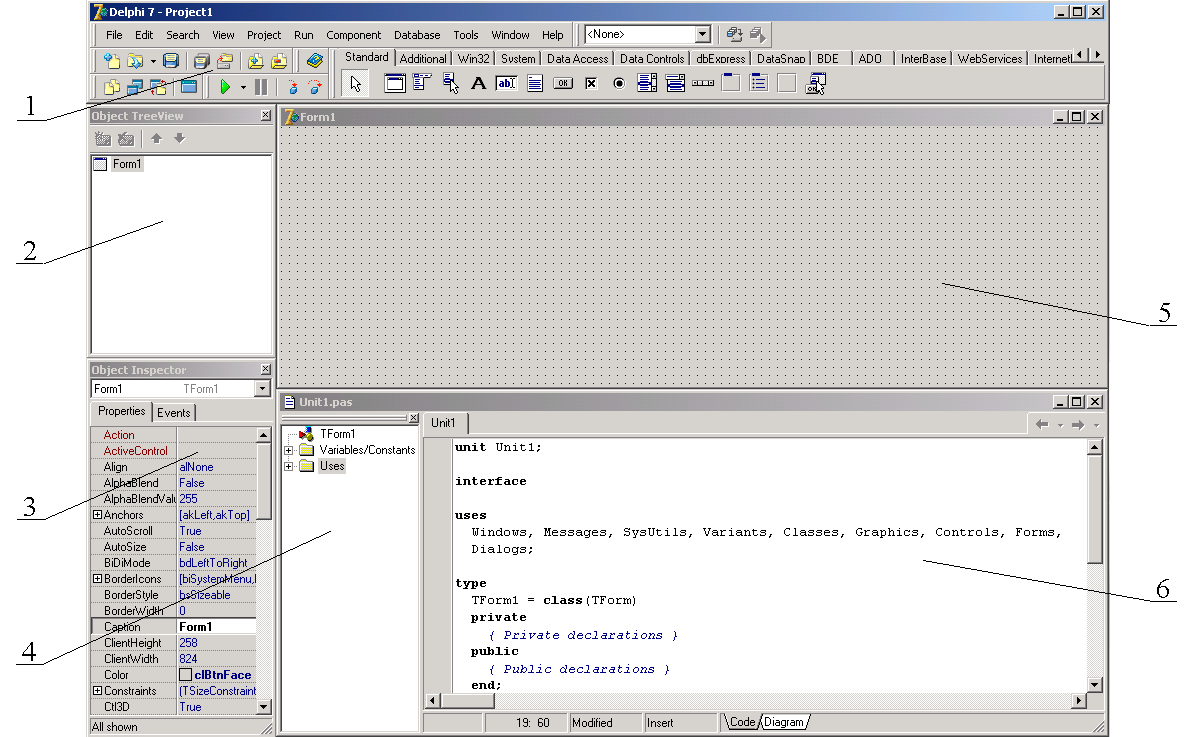Viewport: 1200px width, 737px height.
Task: Click the Caption value field Form1
Action: pos(216,627)
